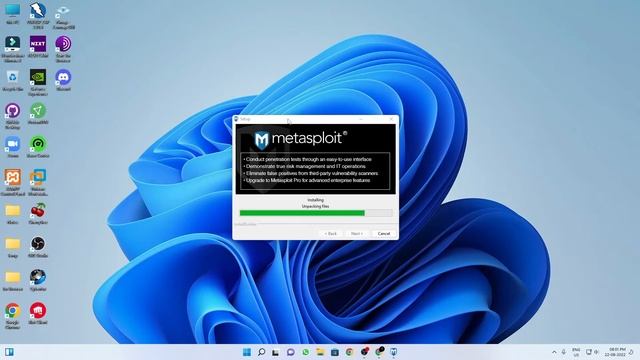Launch GeForce Experience from desktop
The image size is (640, 360).
pyautogui.click(x=38, y=82)
